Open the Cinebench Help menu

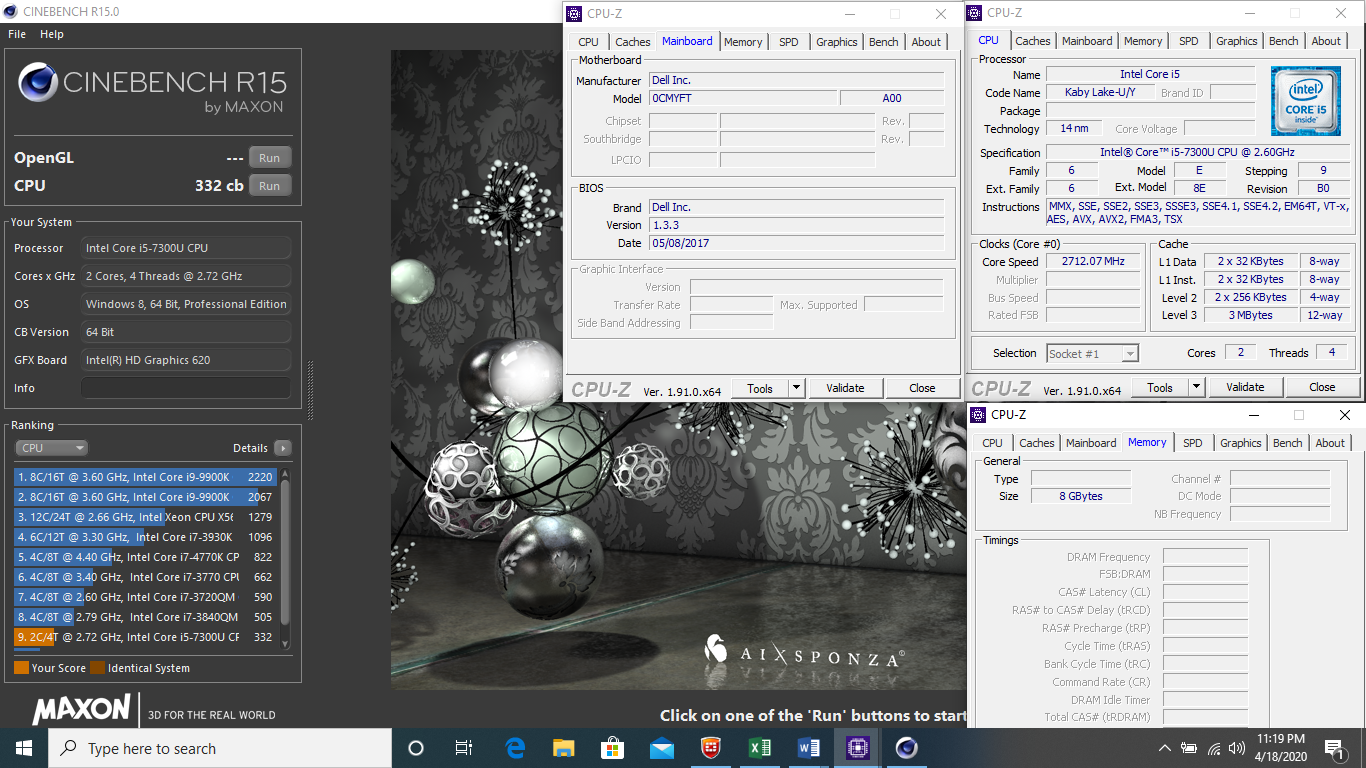tap(52, 34)
